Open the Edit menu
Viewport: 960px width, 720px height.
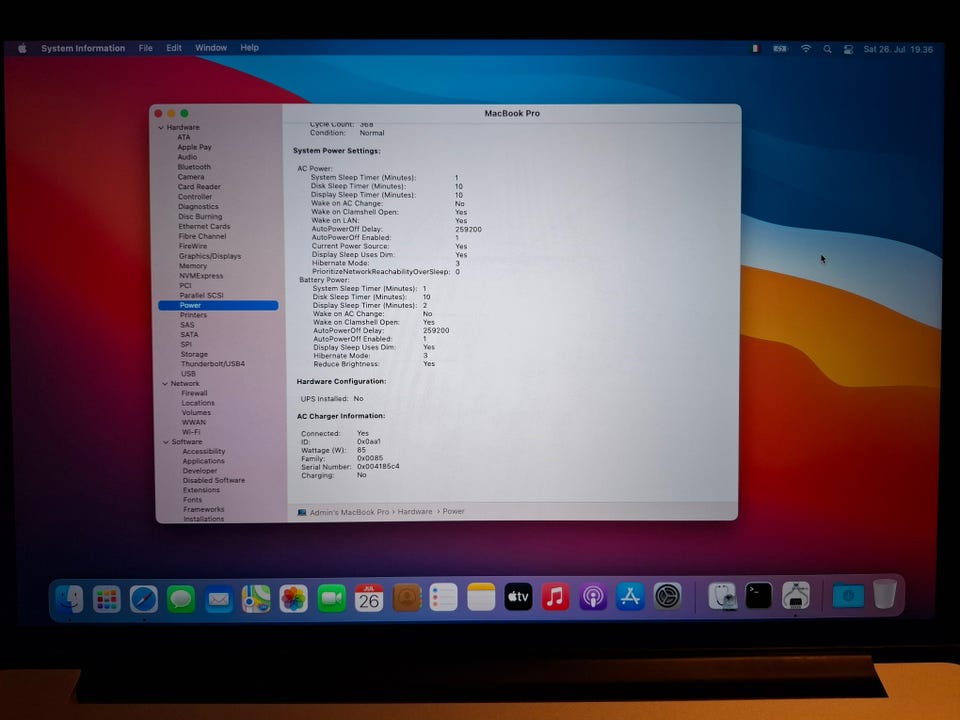174,48
